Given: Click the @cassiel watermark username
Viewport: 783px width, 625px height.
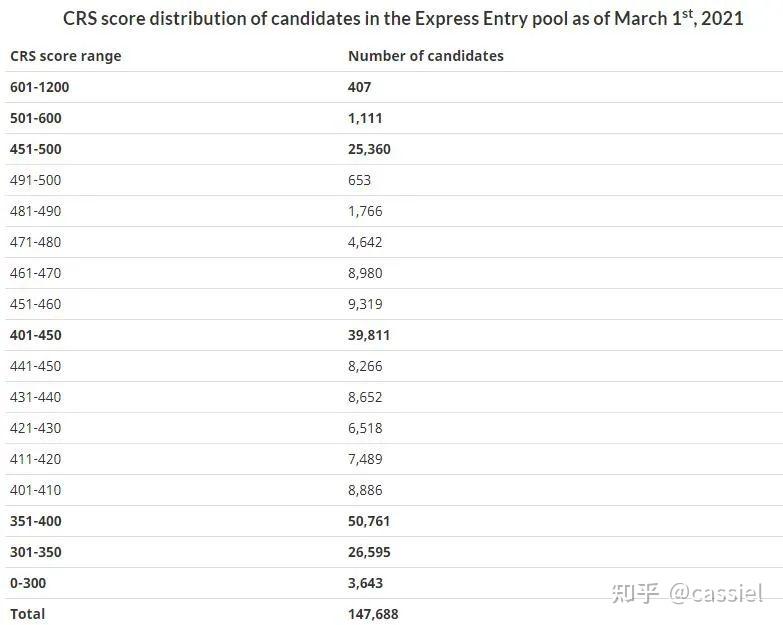Looking at the screenshot, I should 716,592.
